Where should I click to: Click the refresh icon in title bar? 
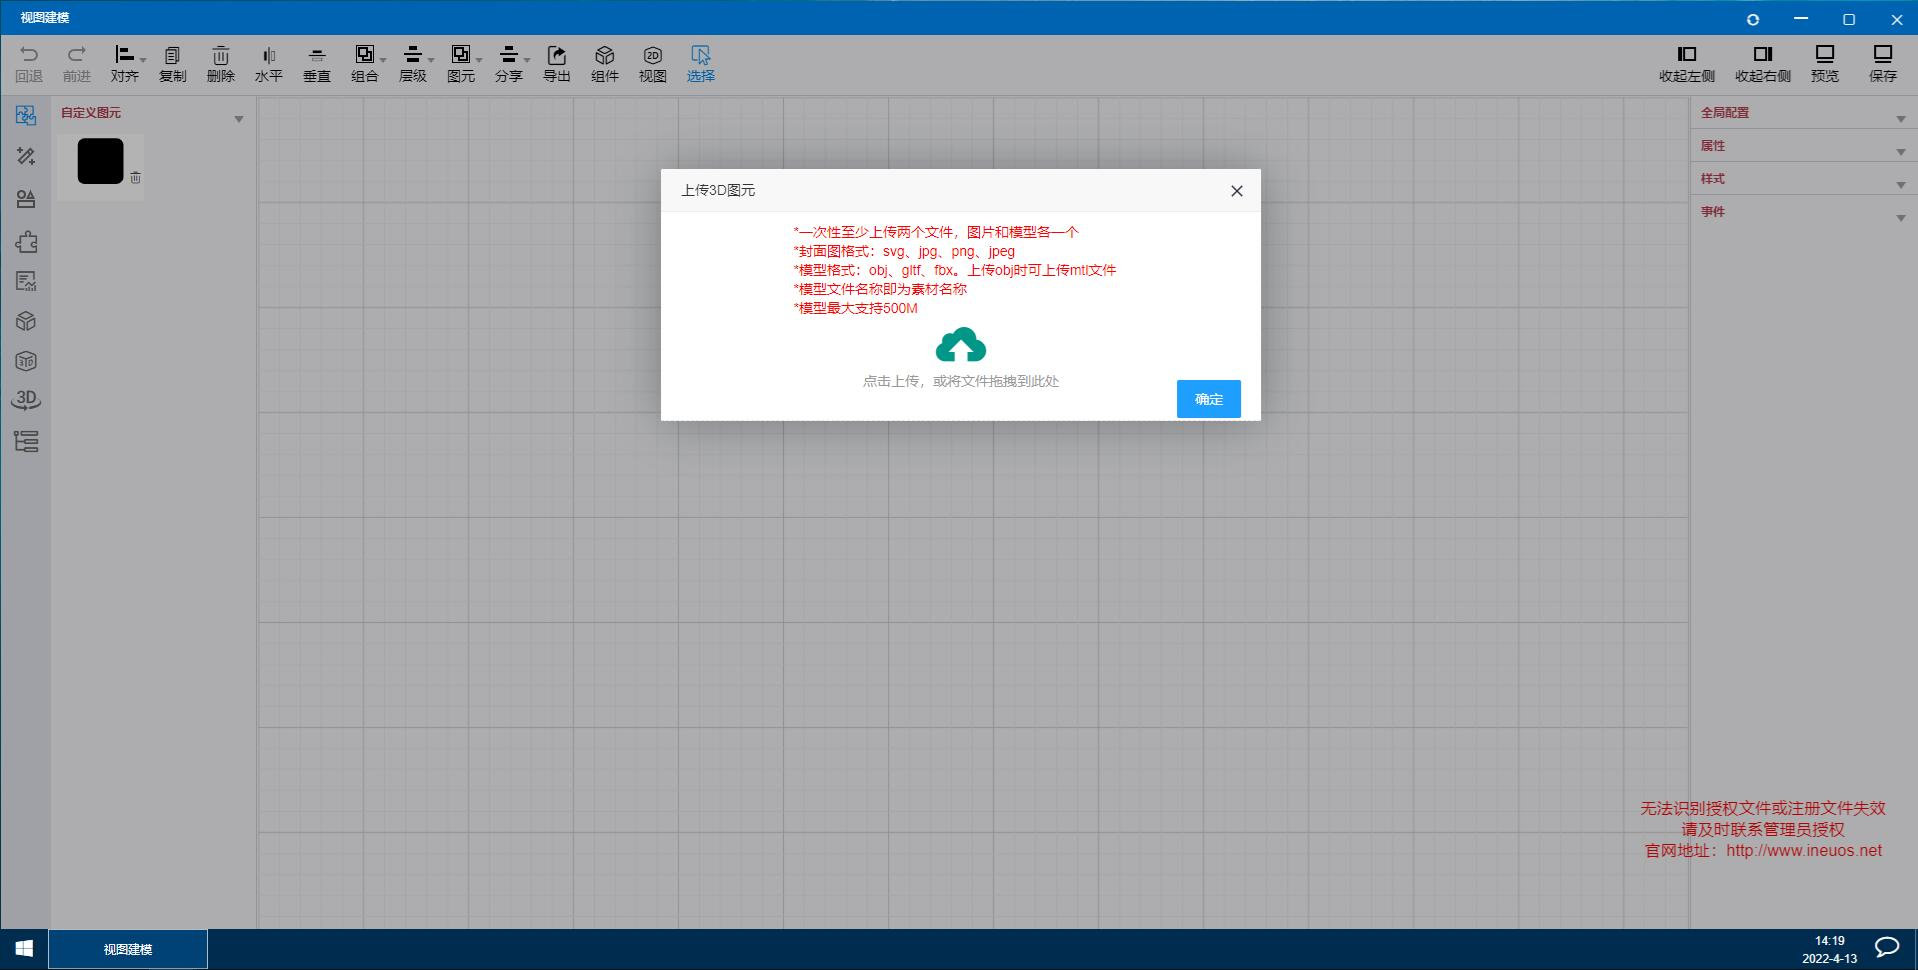click(x=1753, y=19)
